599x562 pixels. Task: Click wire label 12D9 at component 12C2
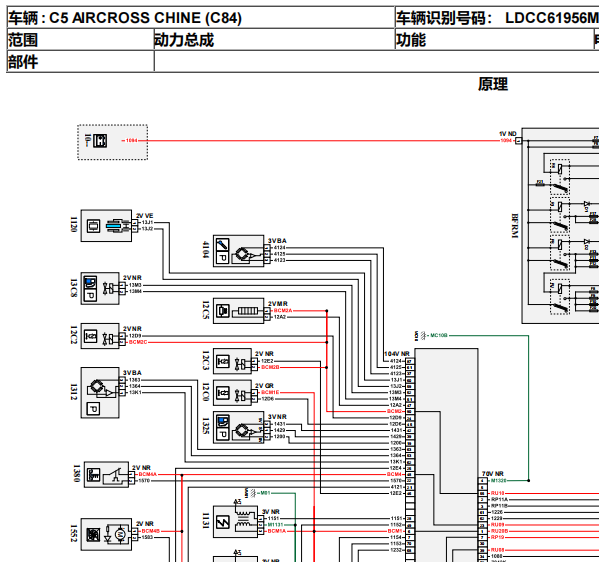(x=135, y=336)
